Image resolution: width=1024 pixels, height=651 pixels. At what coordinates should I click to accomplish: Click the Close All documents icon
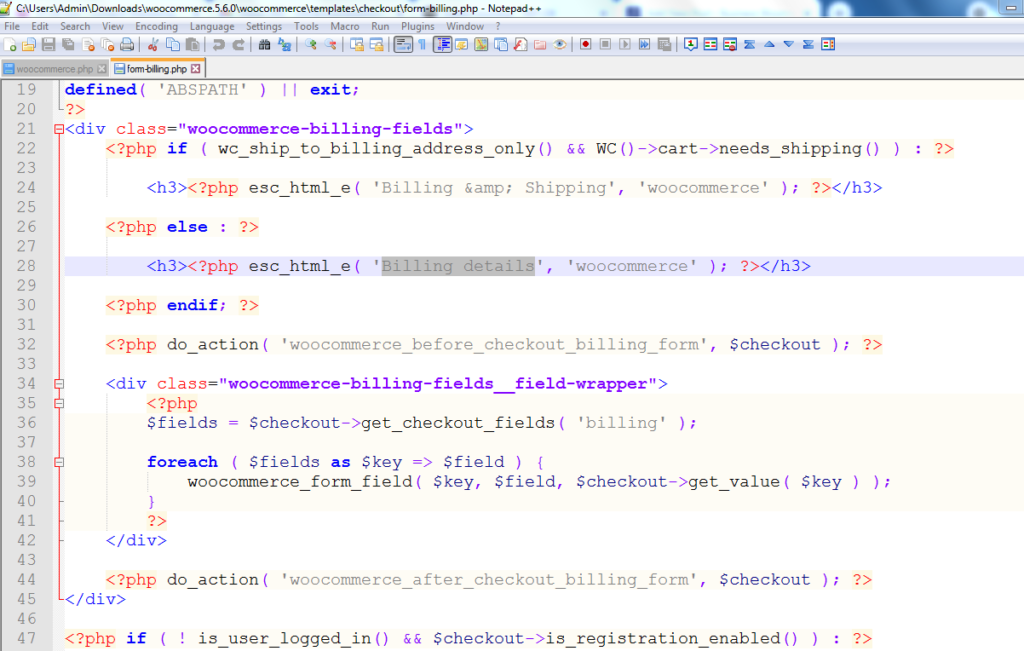(x=108, y=44)
